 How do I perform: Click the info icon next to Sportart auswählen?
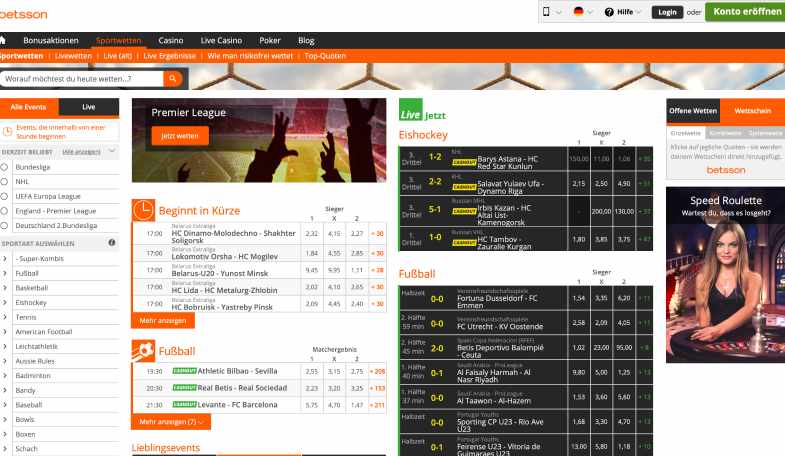click(x=112, y=242)
